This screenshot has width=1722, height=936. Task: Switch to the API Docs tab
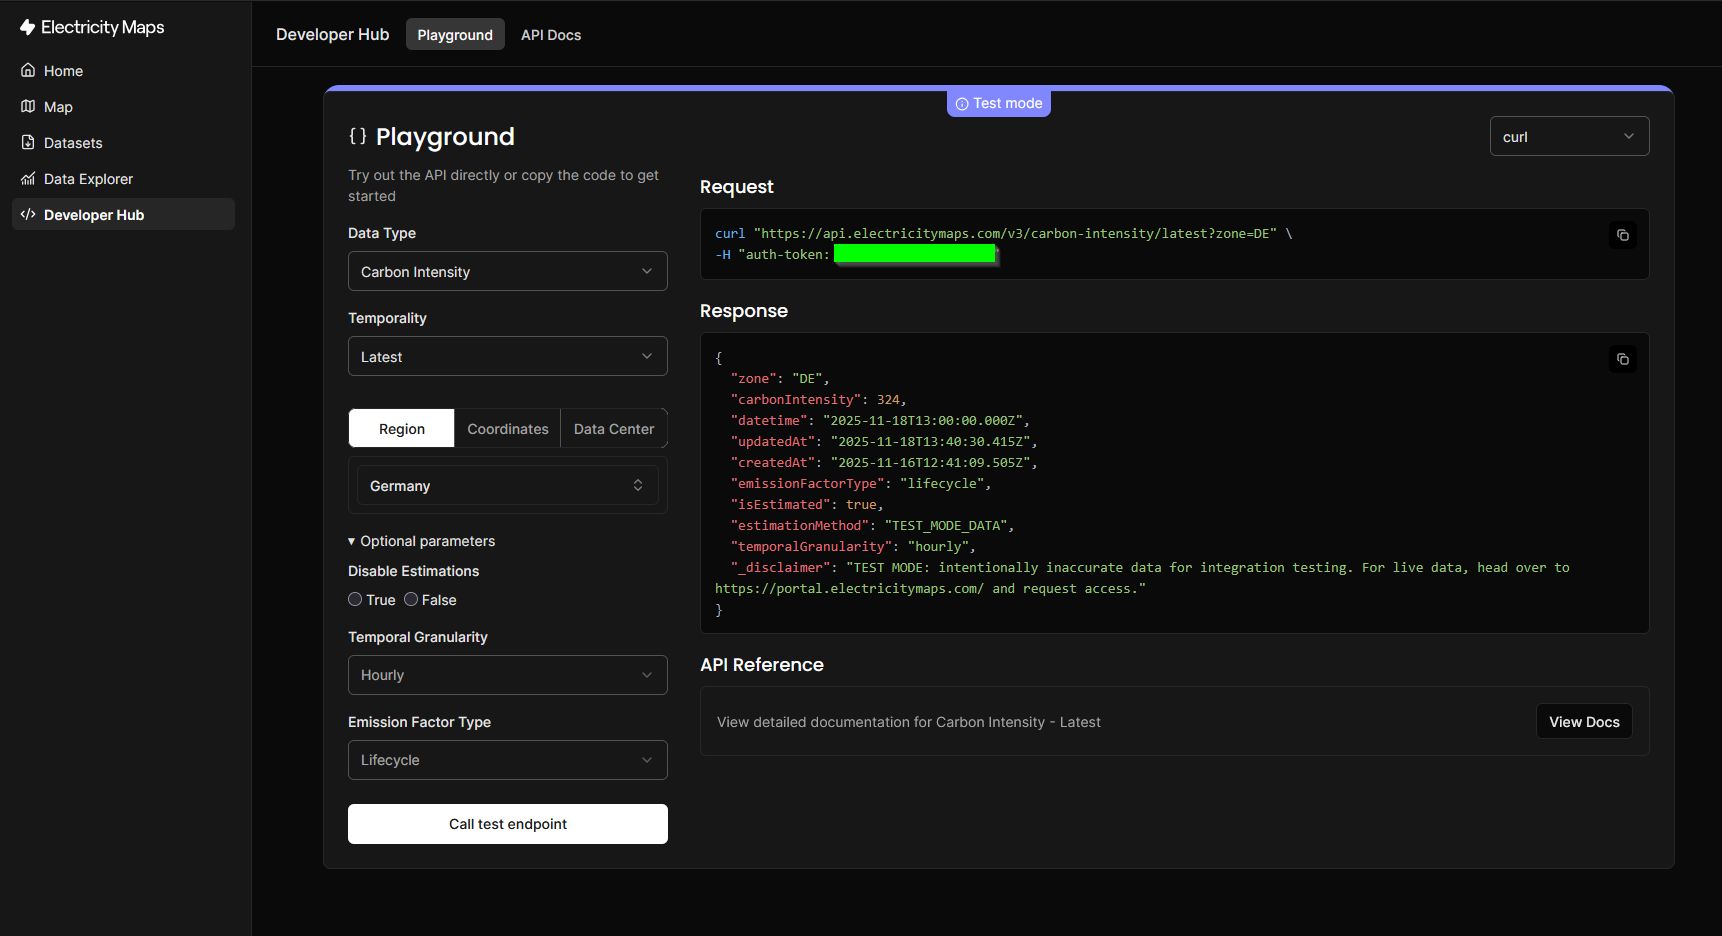tap(550, 35)
